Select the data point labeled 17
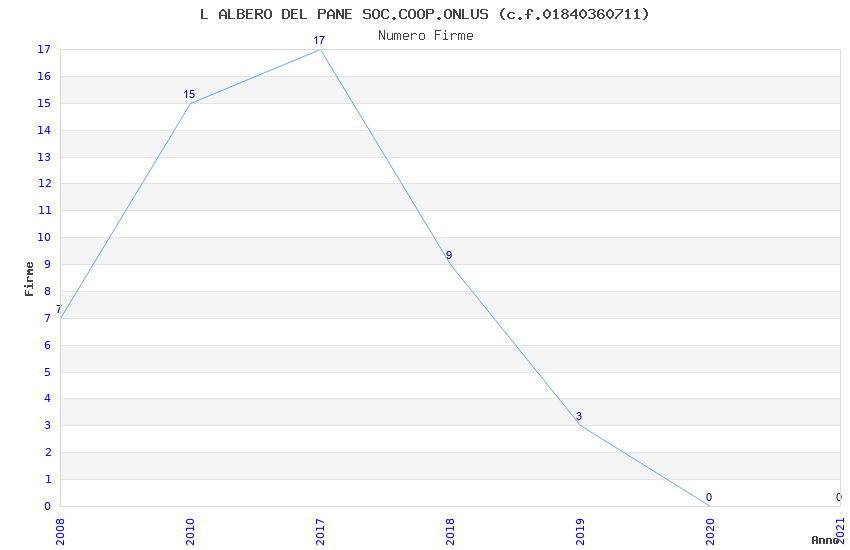This screenshot has width=850, height=550. (x=320, y=49)
